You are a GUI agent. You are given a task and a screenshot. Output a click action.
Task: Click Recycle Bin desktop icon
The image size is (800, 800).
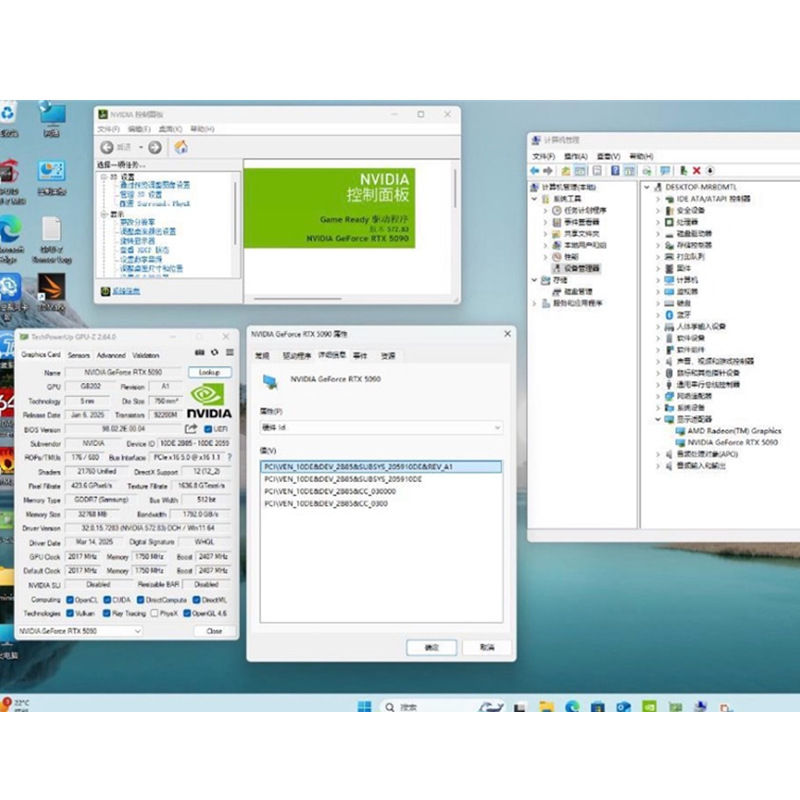coord(9,119)
